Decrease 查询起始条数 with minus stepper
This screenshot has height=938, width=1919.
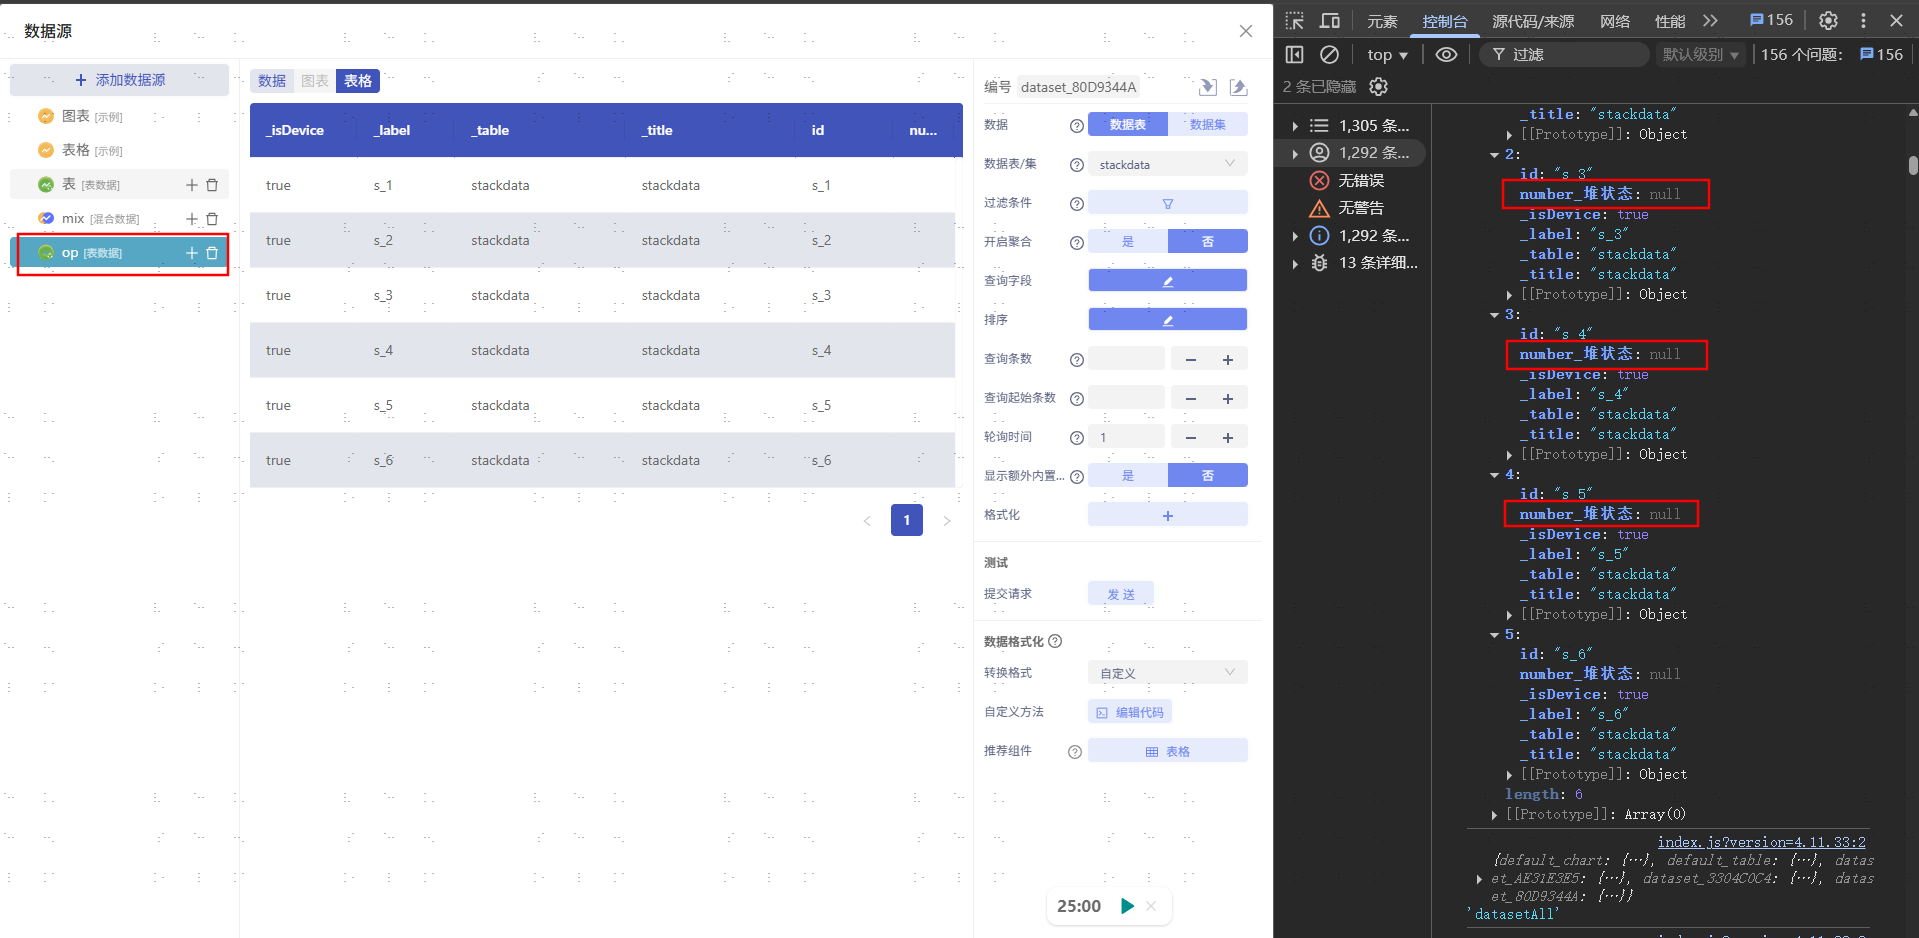tap(1191, 398)
